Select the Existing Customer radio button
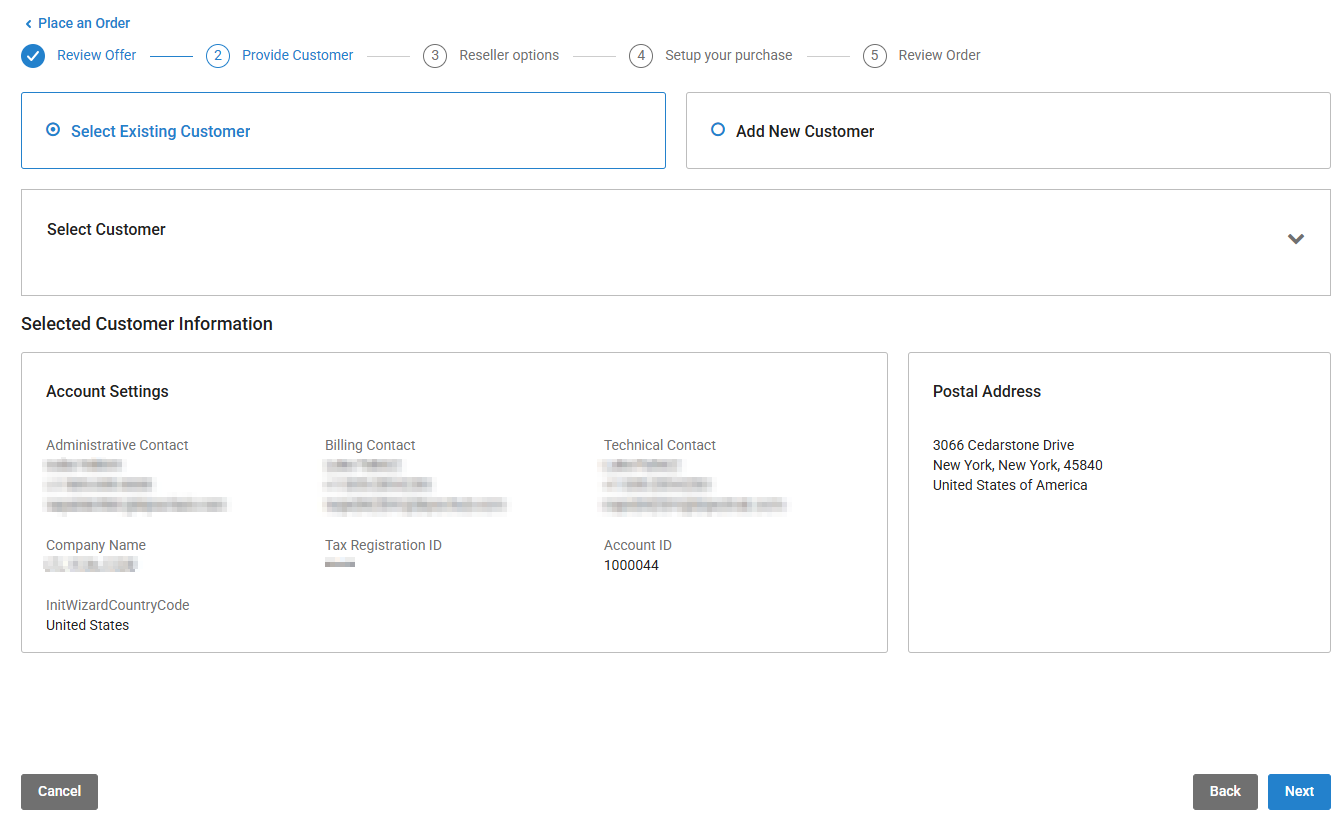This screenshot has width=1342, height=819. 53,130
